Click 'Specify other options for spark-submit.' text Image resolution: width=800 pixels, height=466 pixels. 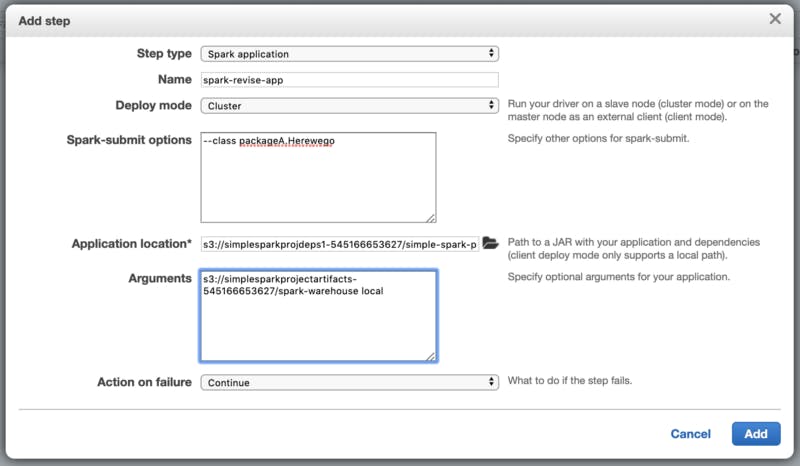[598, 138]
